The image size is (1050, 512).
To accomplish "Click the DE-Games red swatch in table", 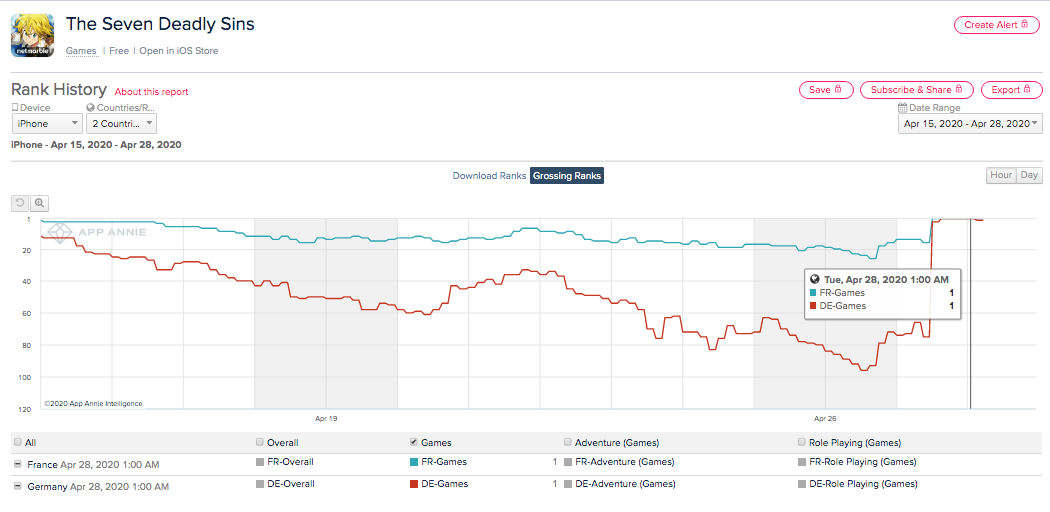I will point(415,484).
